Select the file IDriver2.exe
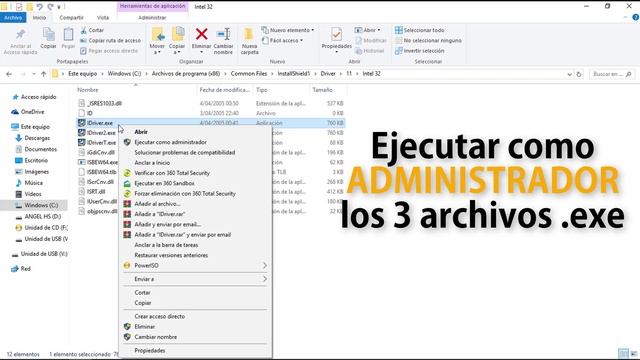The height and width of the screenshot is (360, 640). [x=101, y=133]
